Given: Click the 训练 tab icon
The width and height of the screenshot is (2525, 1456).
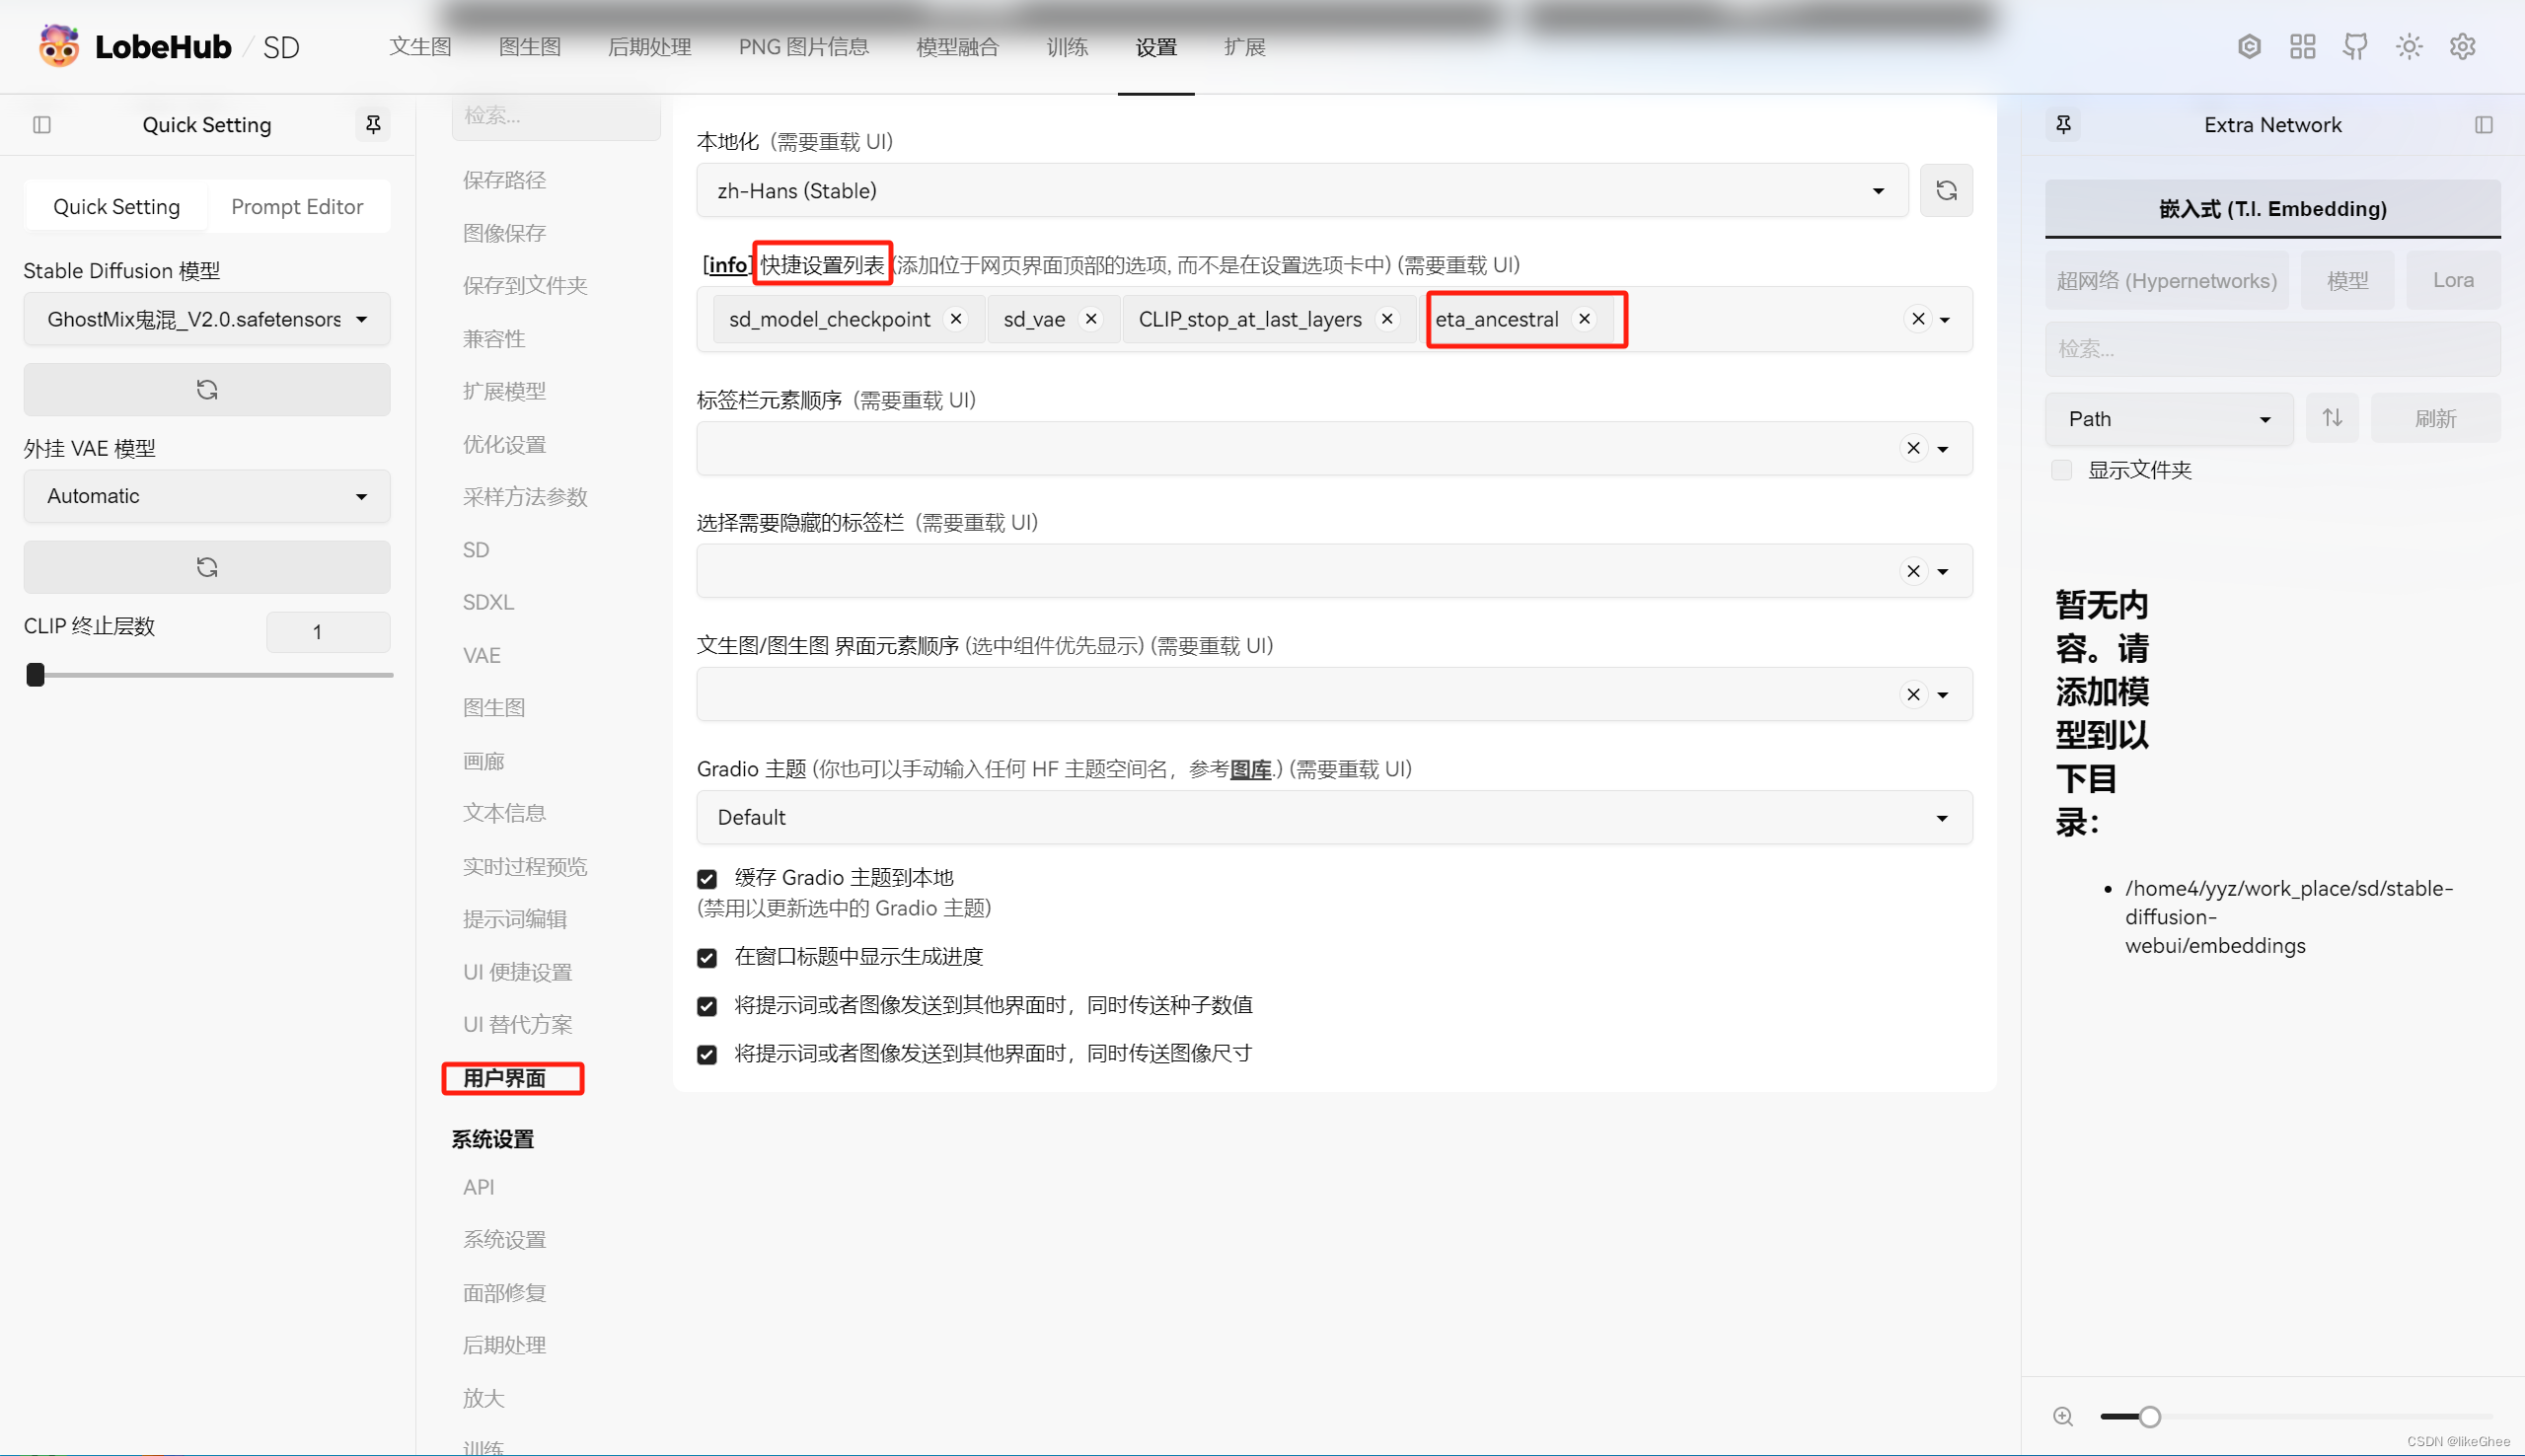Looking at the screenshot, I should click(1063, 46).
